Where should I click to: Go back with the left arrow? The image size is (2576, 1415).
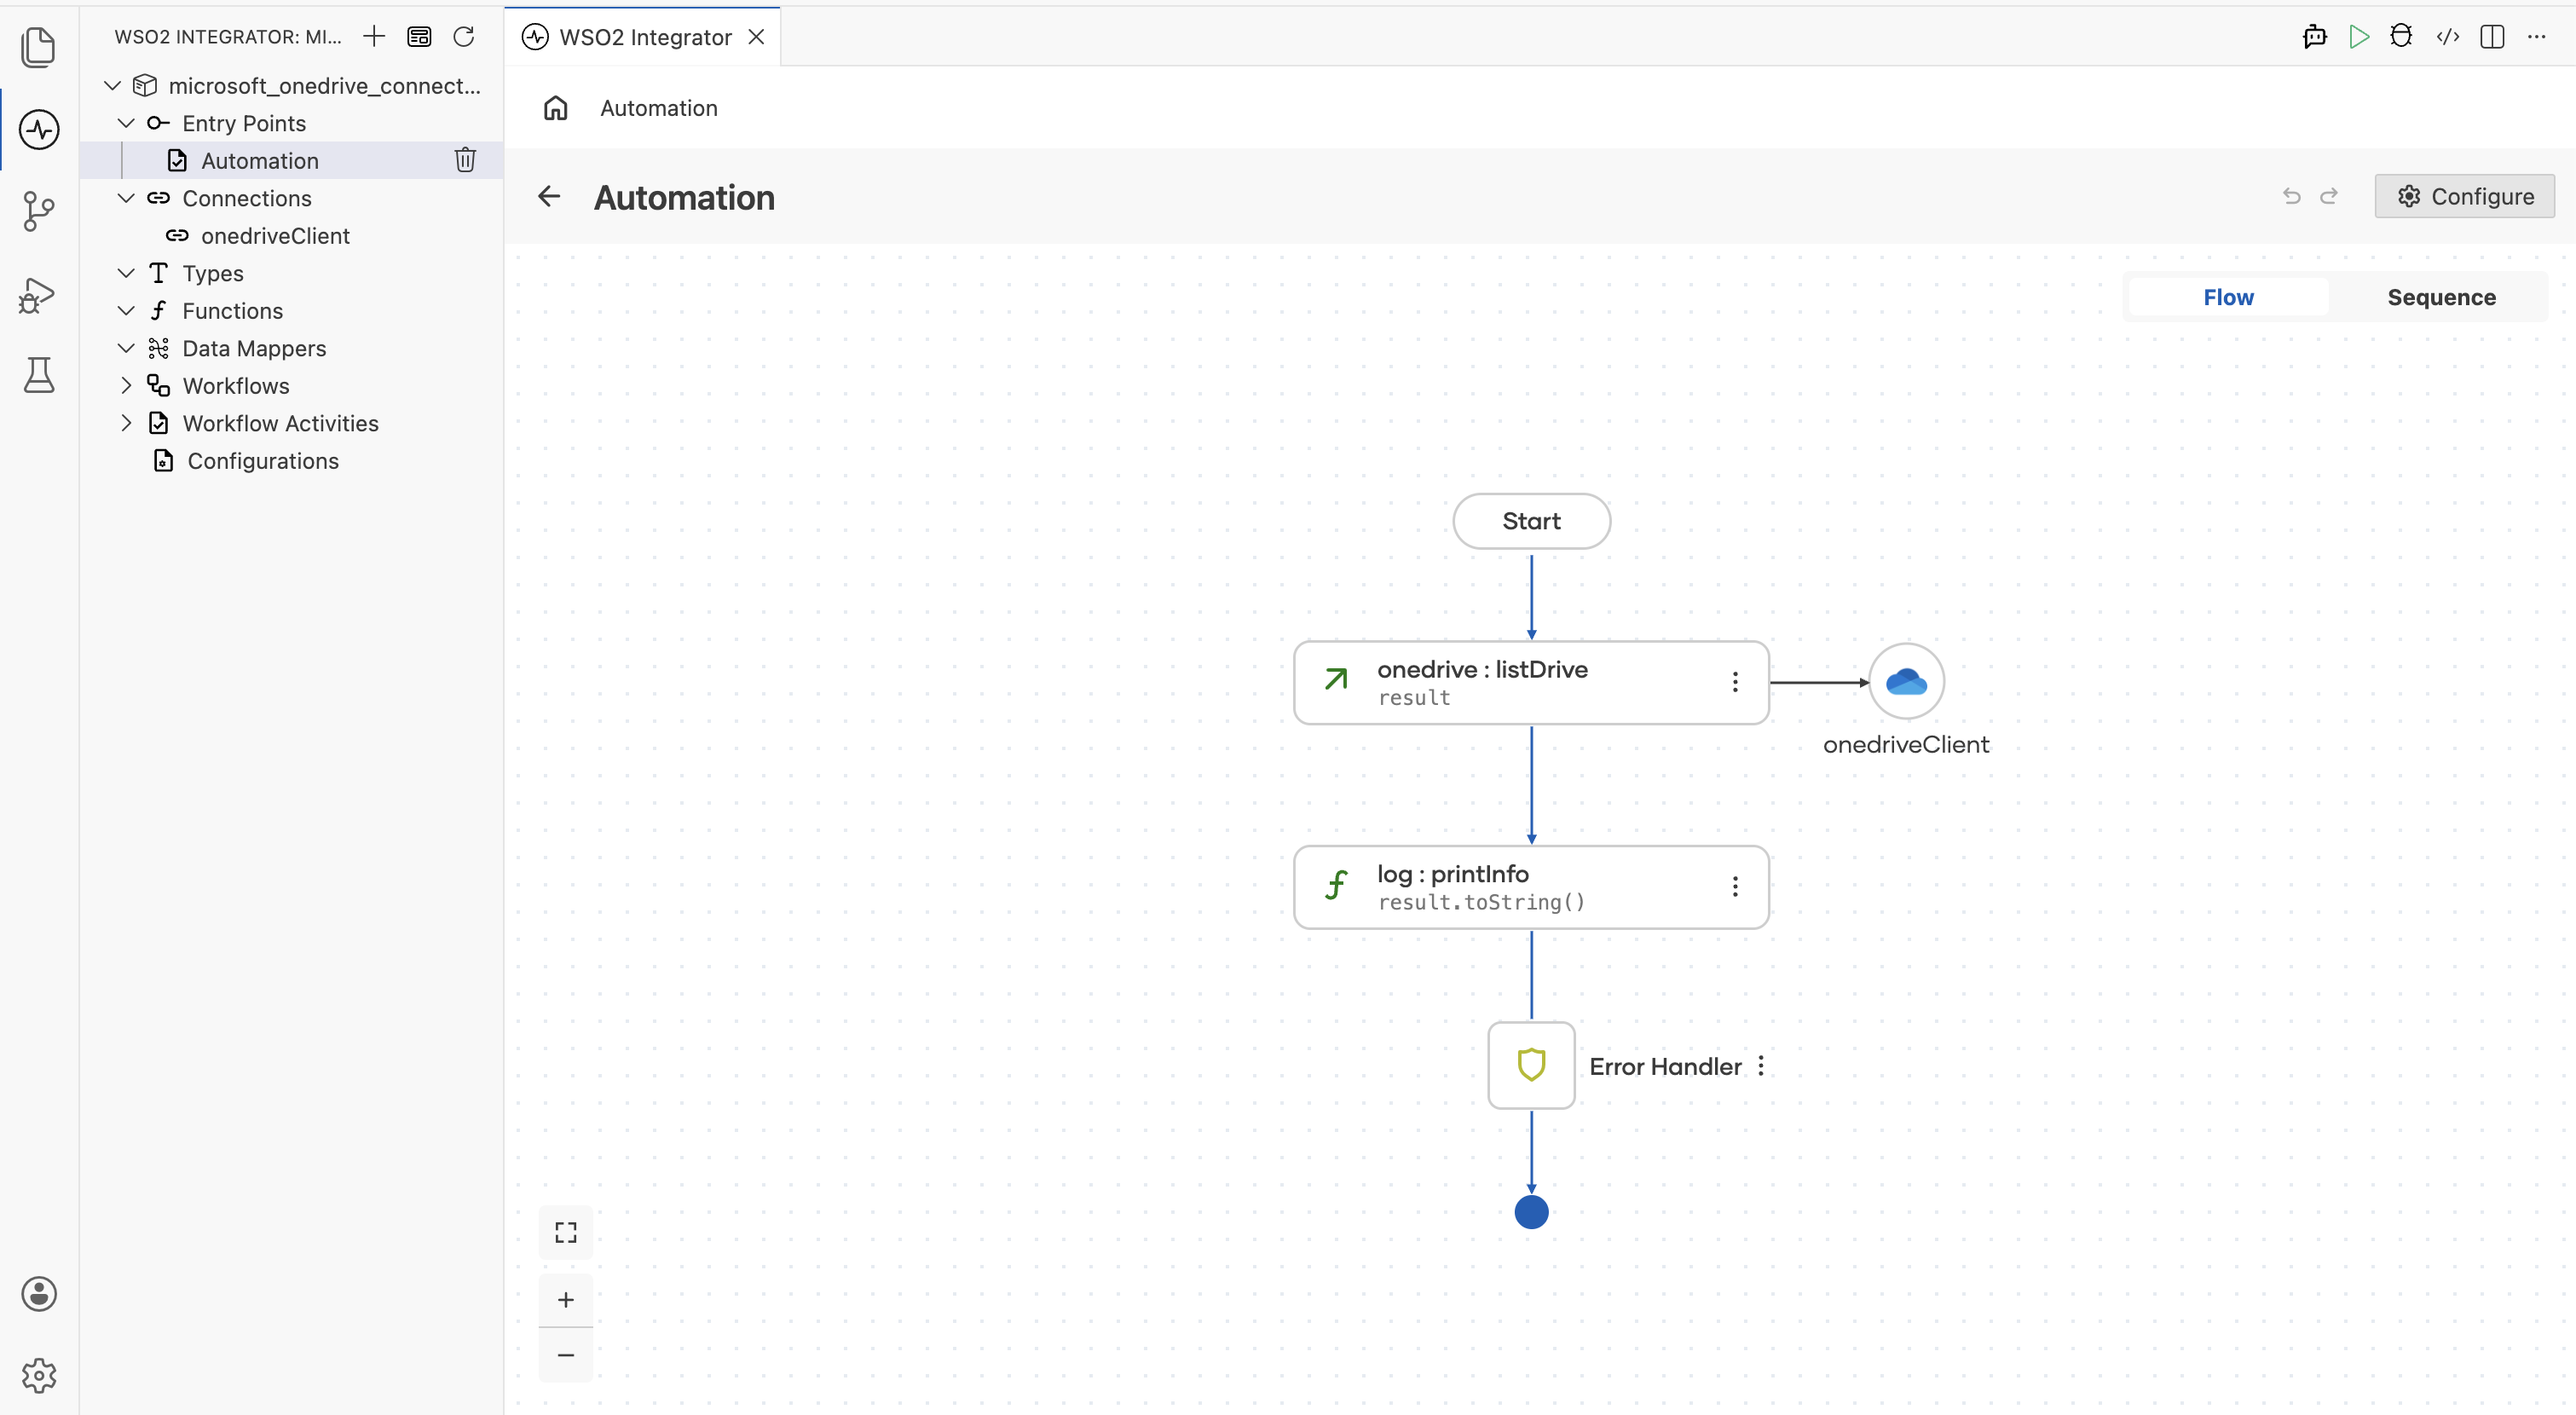549,196
